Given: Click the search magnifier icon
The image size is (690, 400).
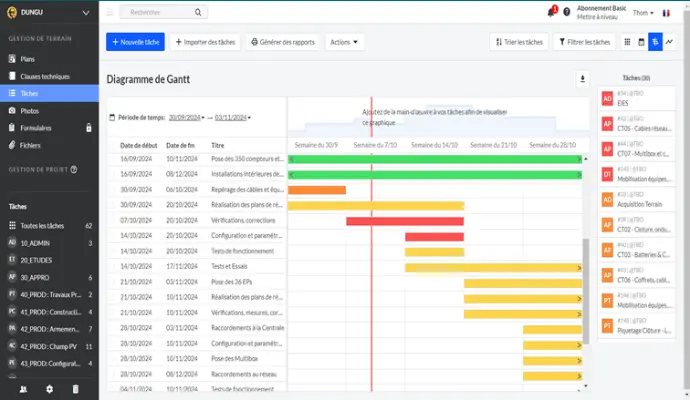Looking at the screenshot, I should click(198, 12).
